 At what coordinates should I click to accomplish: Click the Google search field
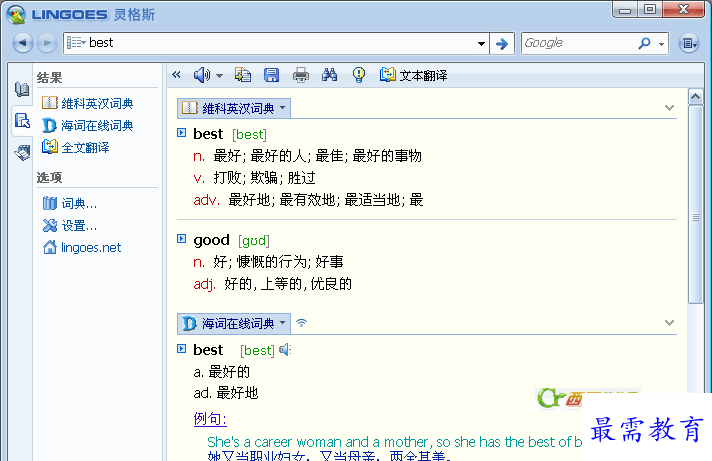tap(579, 43)
